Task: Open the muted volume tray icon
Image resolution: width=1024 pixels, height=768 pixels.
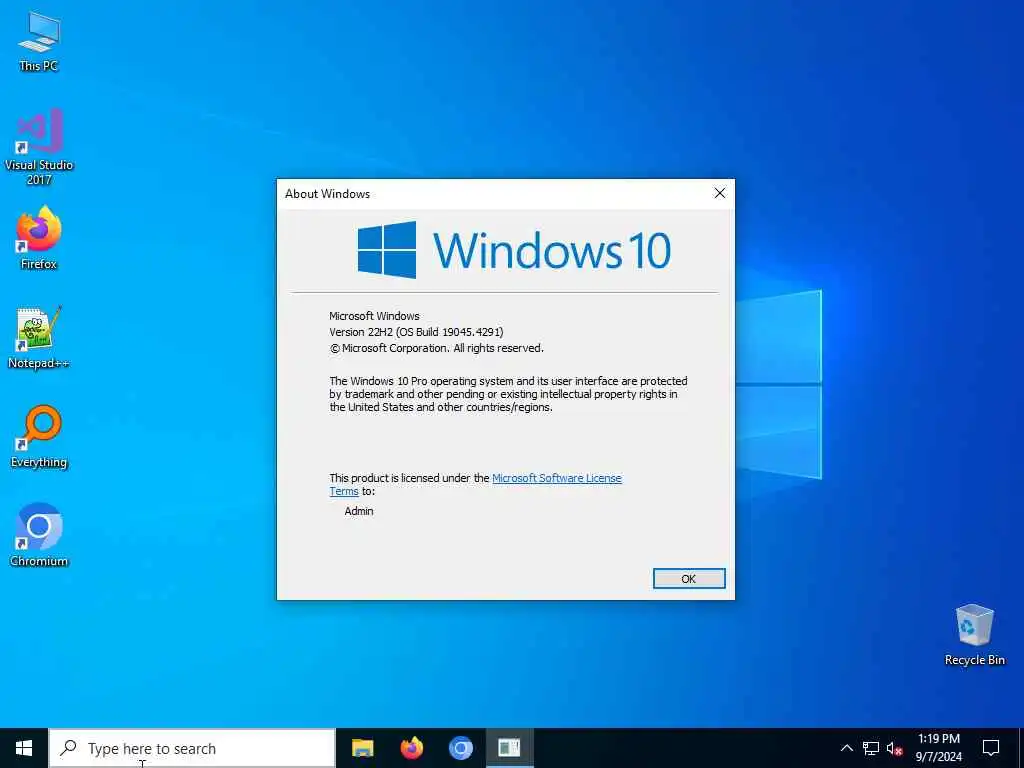Action: pos(894,748)
